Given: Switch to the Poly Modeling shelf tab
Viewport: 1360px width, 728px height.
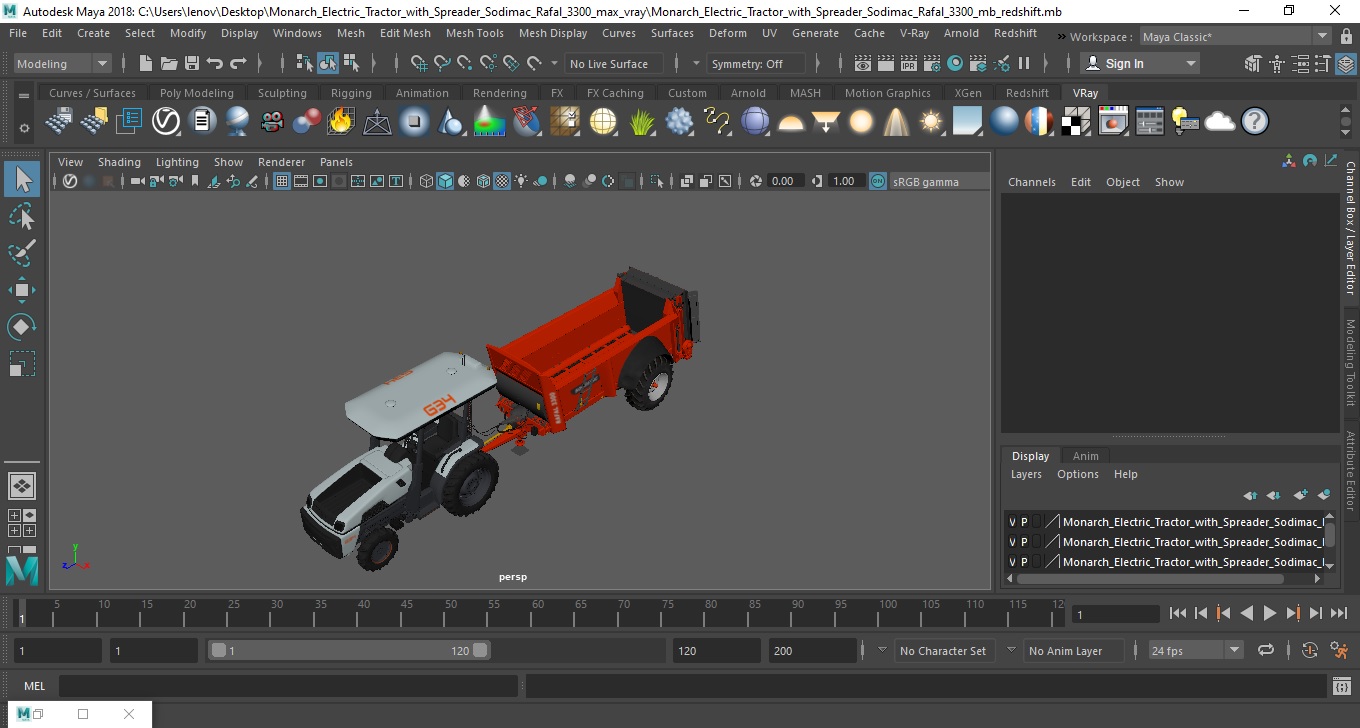Looking at the screenshot, I should click(x=196, y=93).
